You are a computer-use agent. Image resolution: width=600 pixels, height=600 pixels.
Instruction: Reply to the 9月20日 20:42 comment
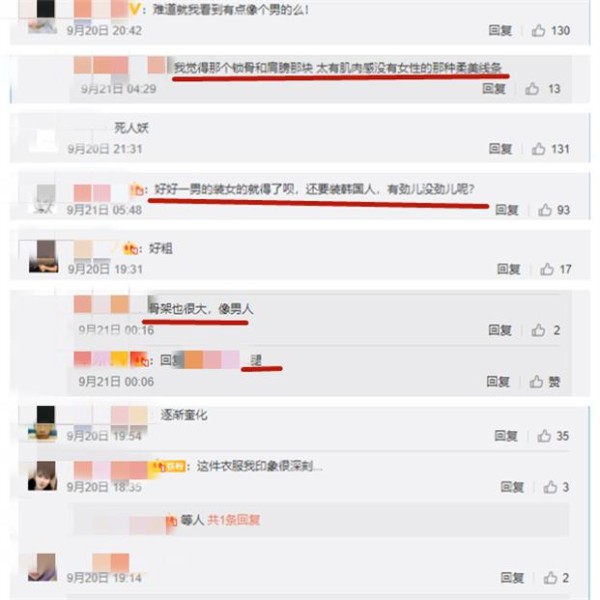click(x=500, y=30)
